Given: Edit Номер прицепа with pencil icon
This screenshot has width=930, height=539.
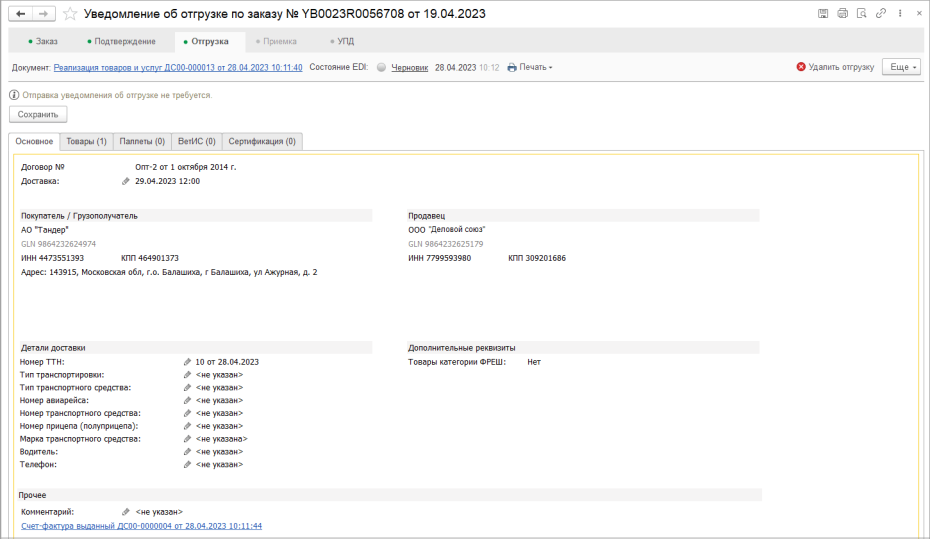Looking at the screenshot, I should pos(187,426).
